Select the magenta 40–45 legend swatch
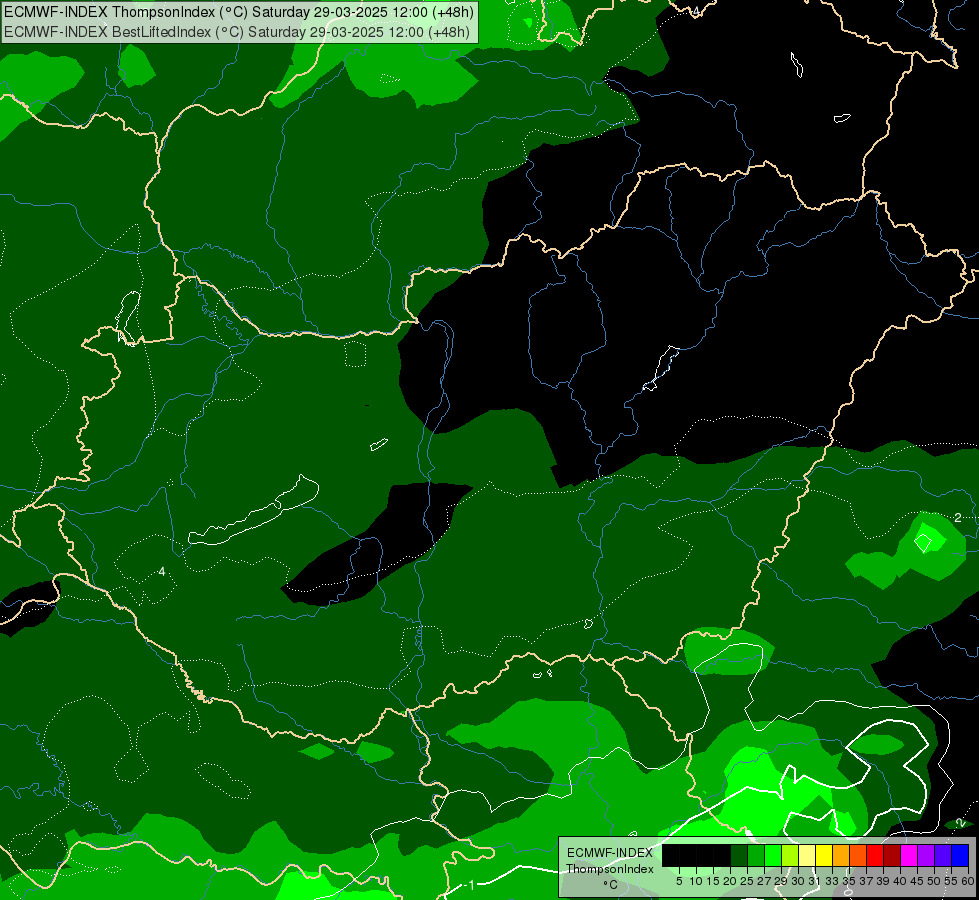The width and height of the screenshot is (979, 900). [x=909, y=855]
